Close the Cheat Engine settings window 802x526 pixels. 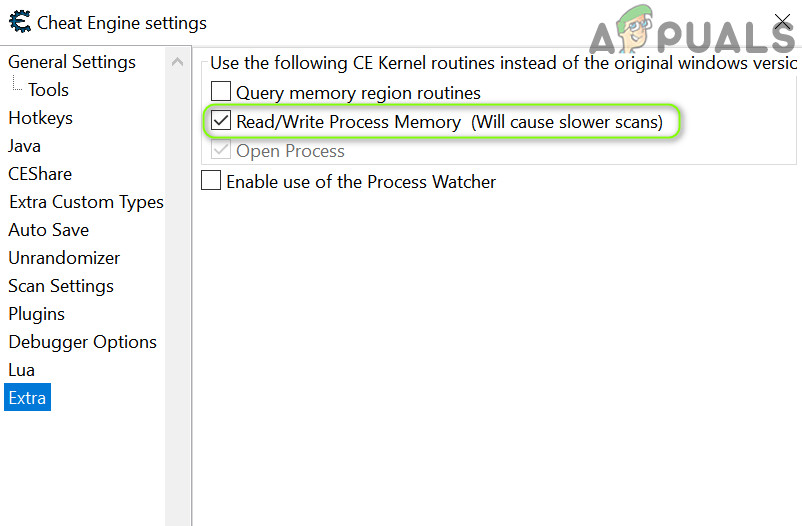tap(782, 22)
